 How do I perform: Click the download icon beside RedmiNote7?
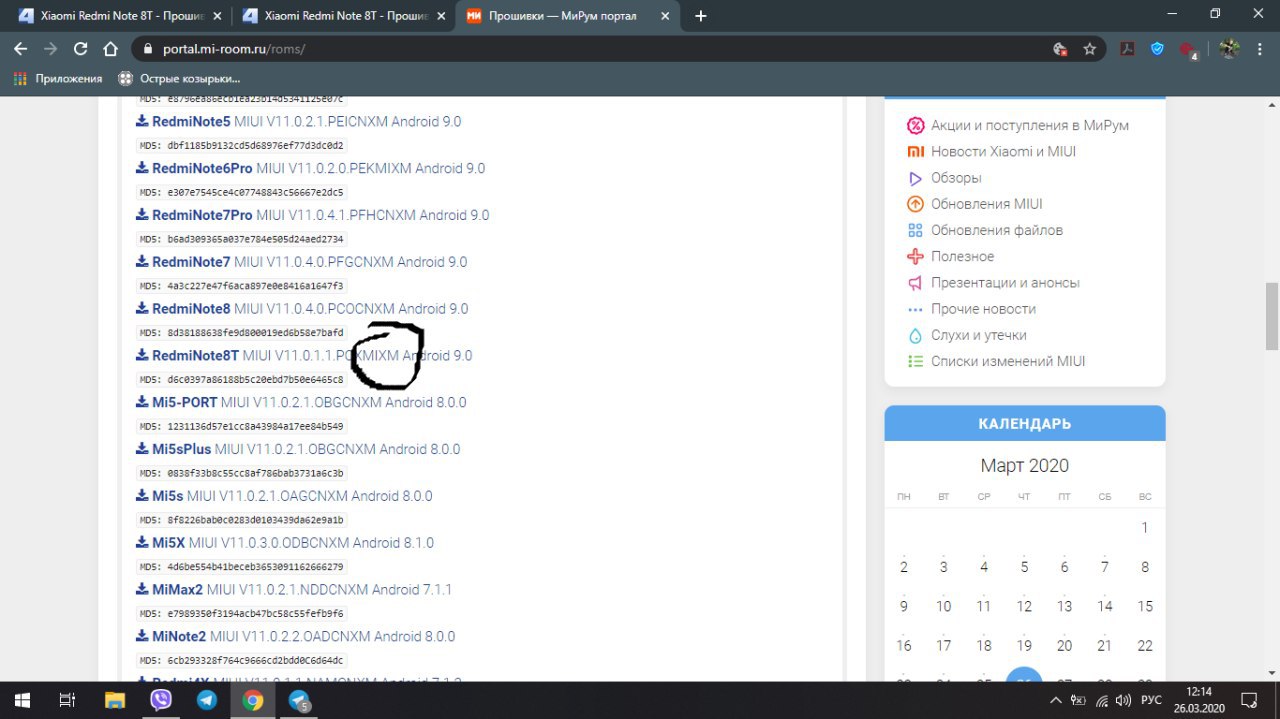(142, 262)
